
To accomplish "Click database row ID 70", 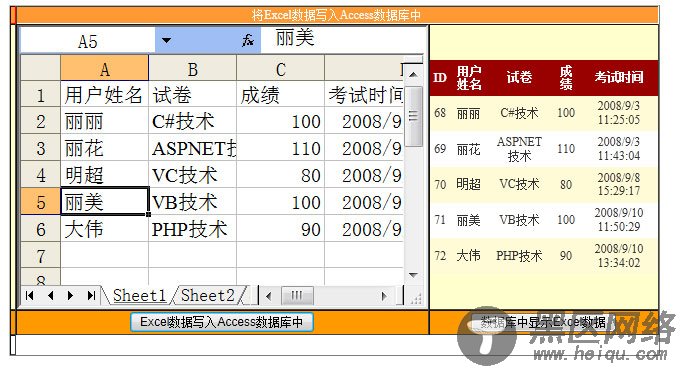I will pyautogui.click(x=544, y=184).
